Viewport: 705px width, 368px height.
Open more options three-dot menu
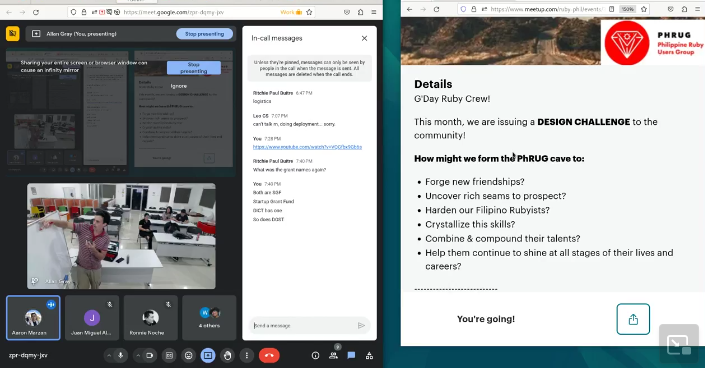(x=247, y=355)
